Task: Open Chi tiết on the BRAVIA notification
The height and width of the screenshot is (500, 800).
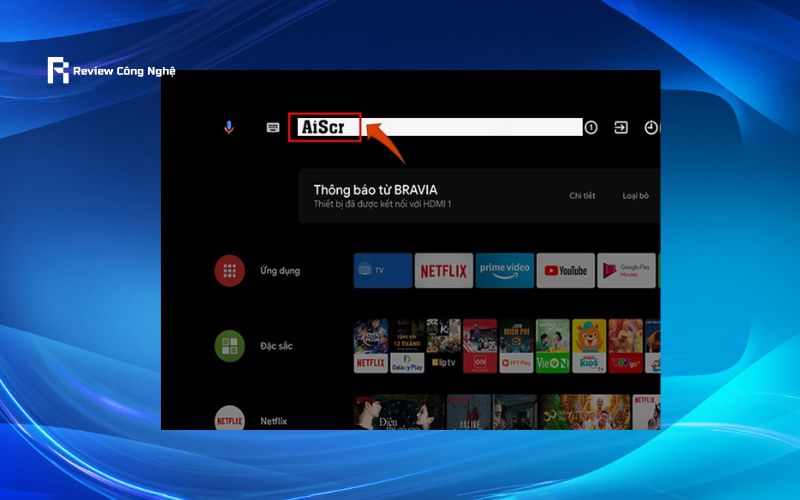Action: click(582, 195)
